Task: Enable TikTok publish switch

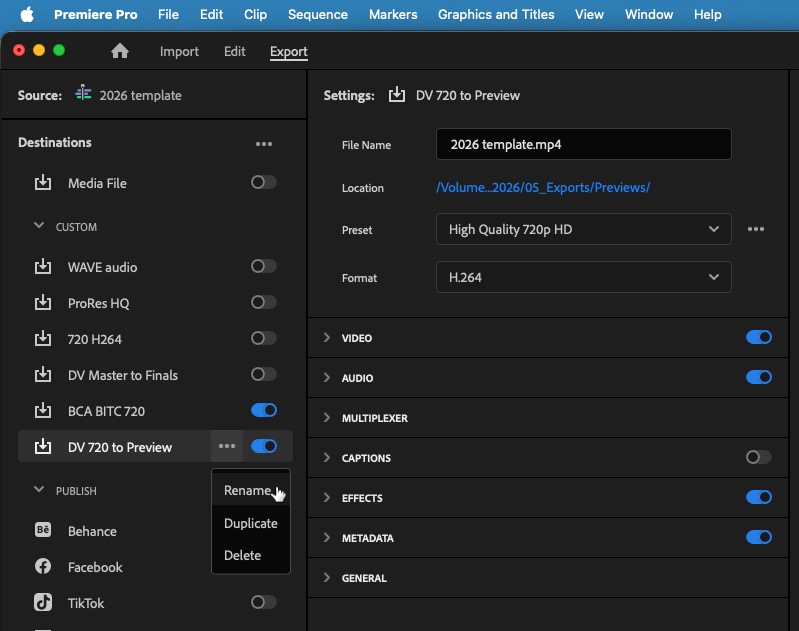Action: tap(263, 602)
